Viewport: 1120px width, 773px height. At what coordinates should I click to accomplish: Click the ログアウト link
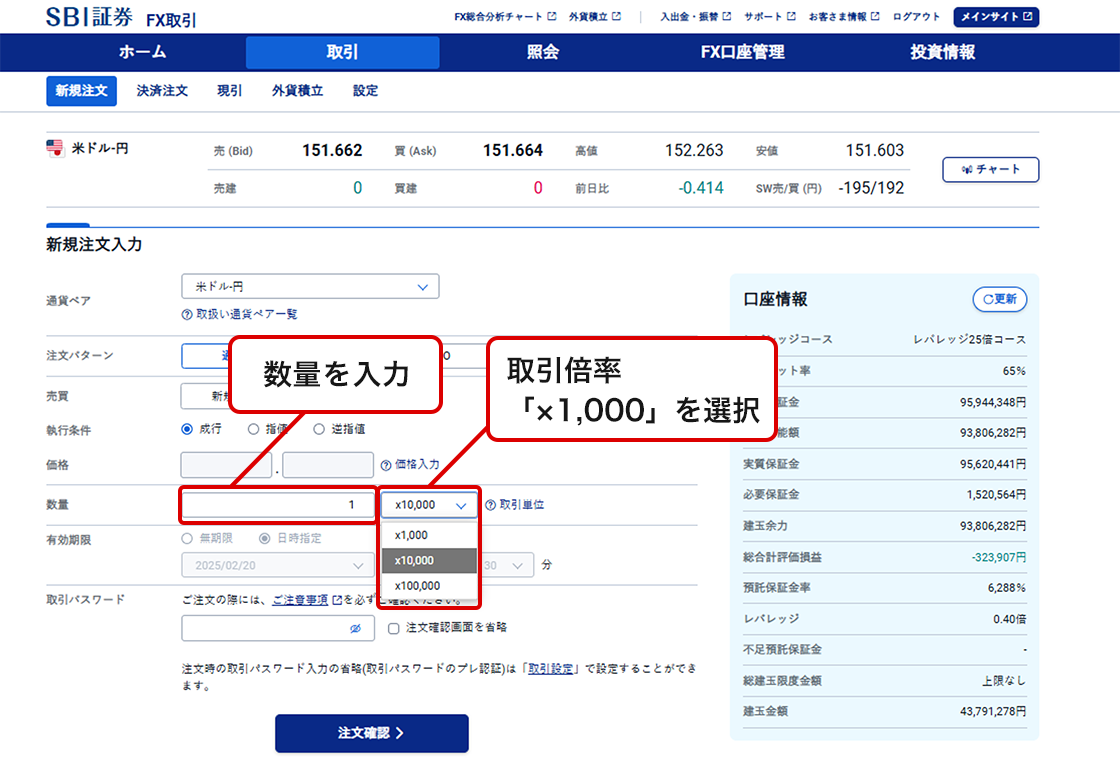coord(916,16)
